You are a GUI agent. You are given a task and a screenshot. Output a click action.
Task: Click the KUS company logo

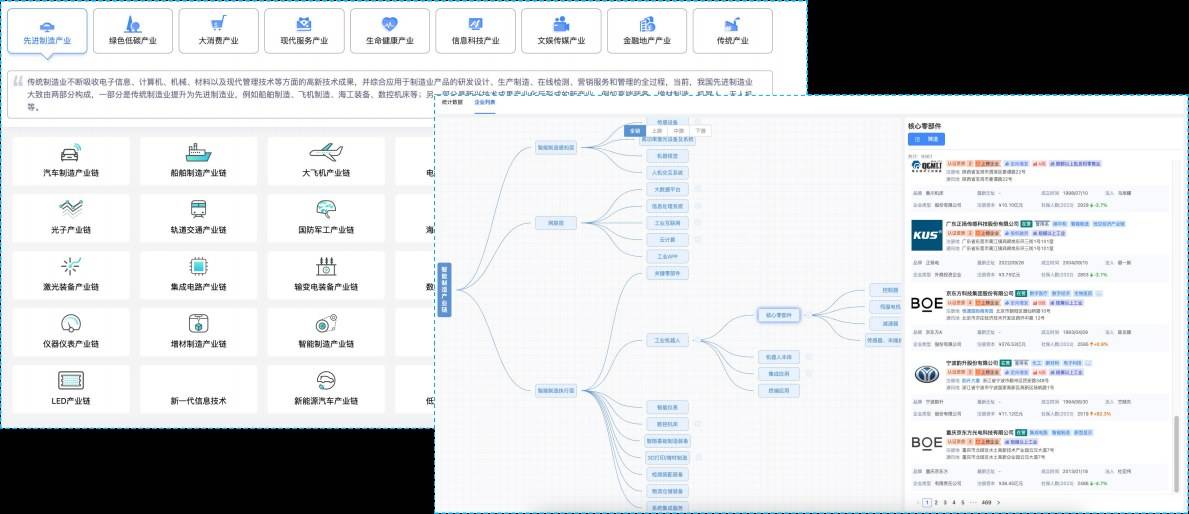click(926, 234)
